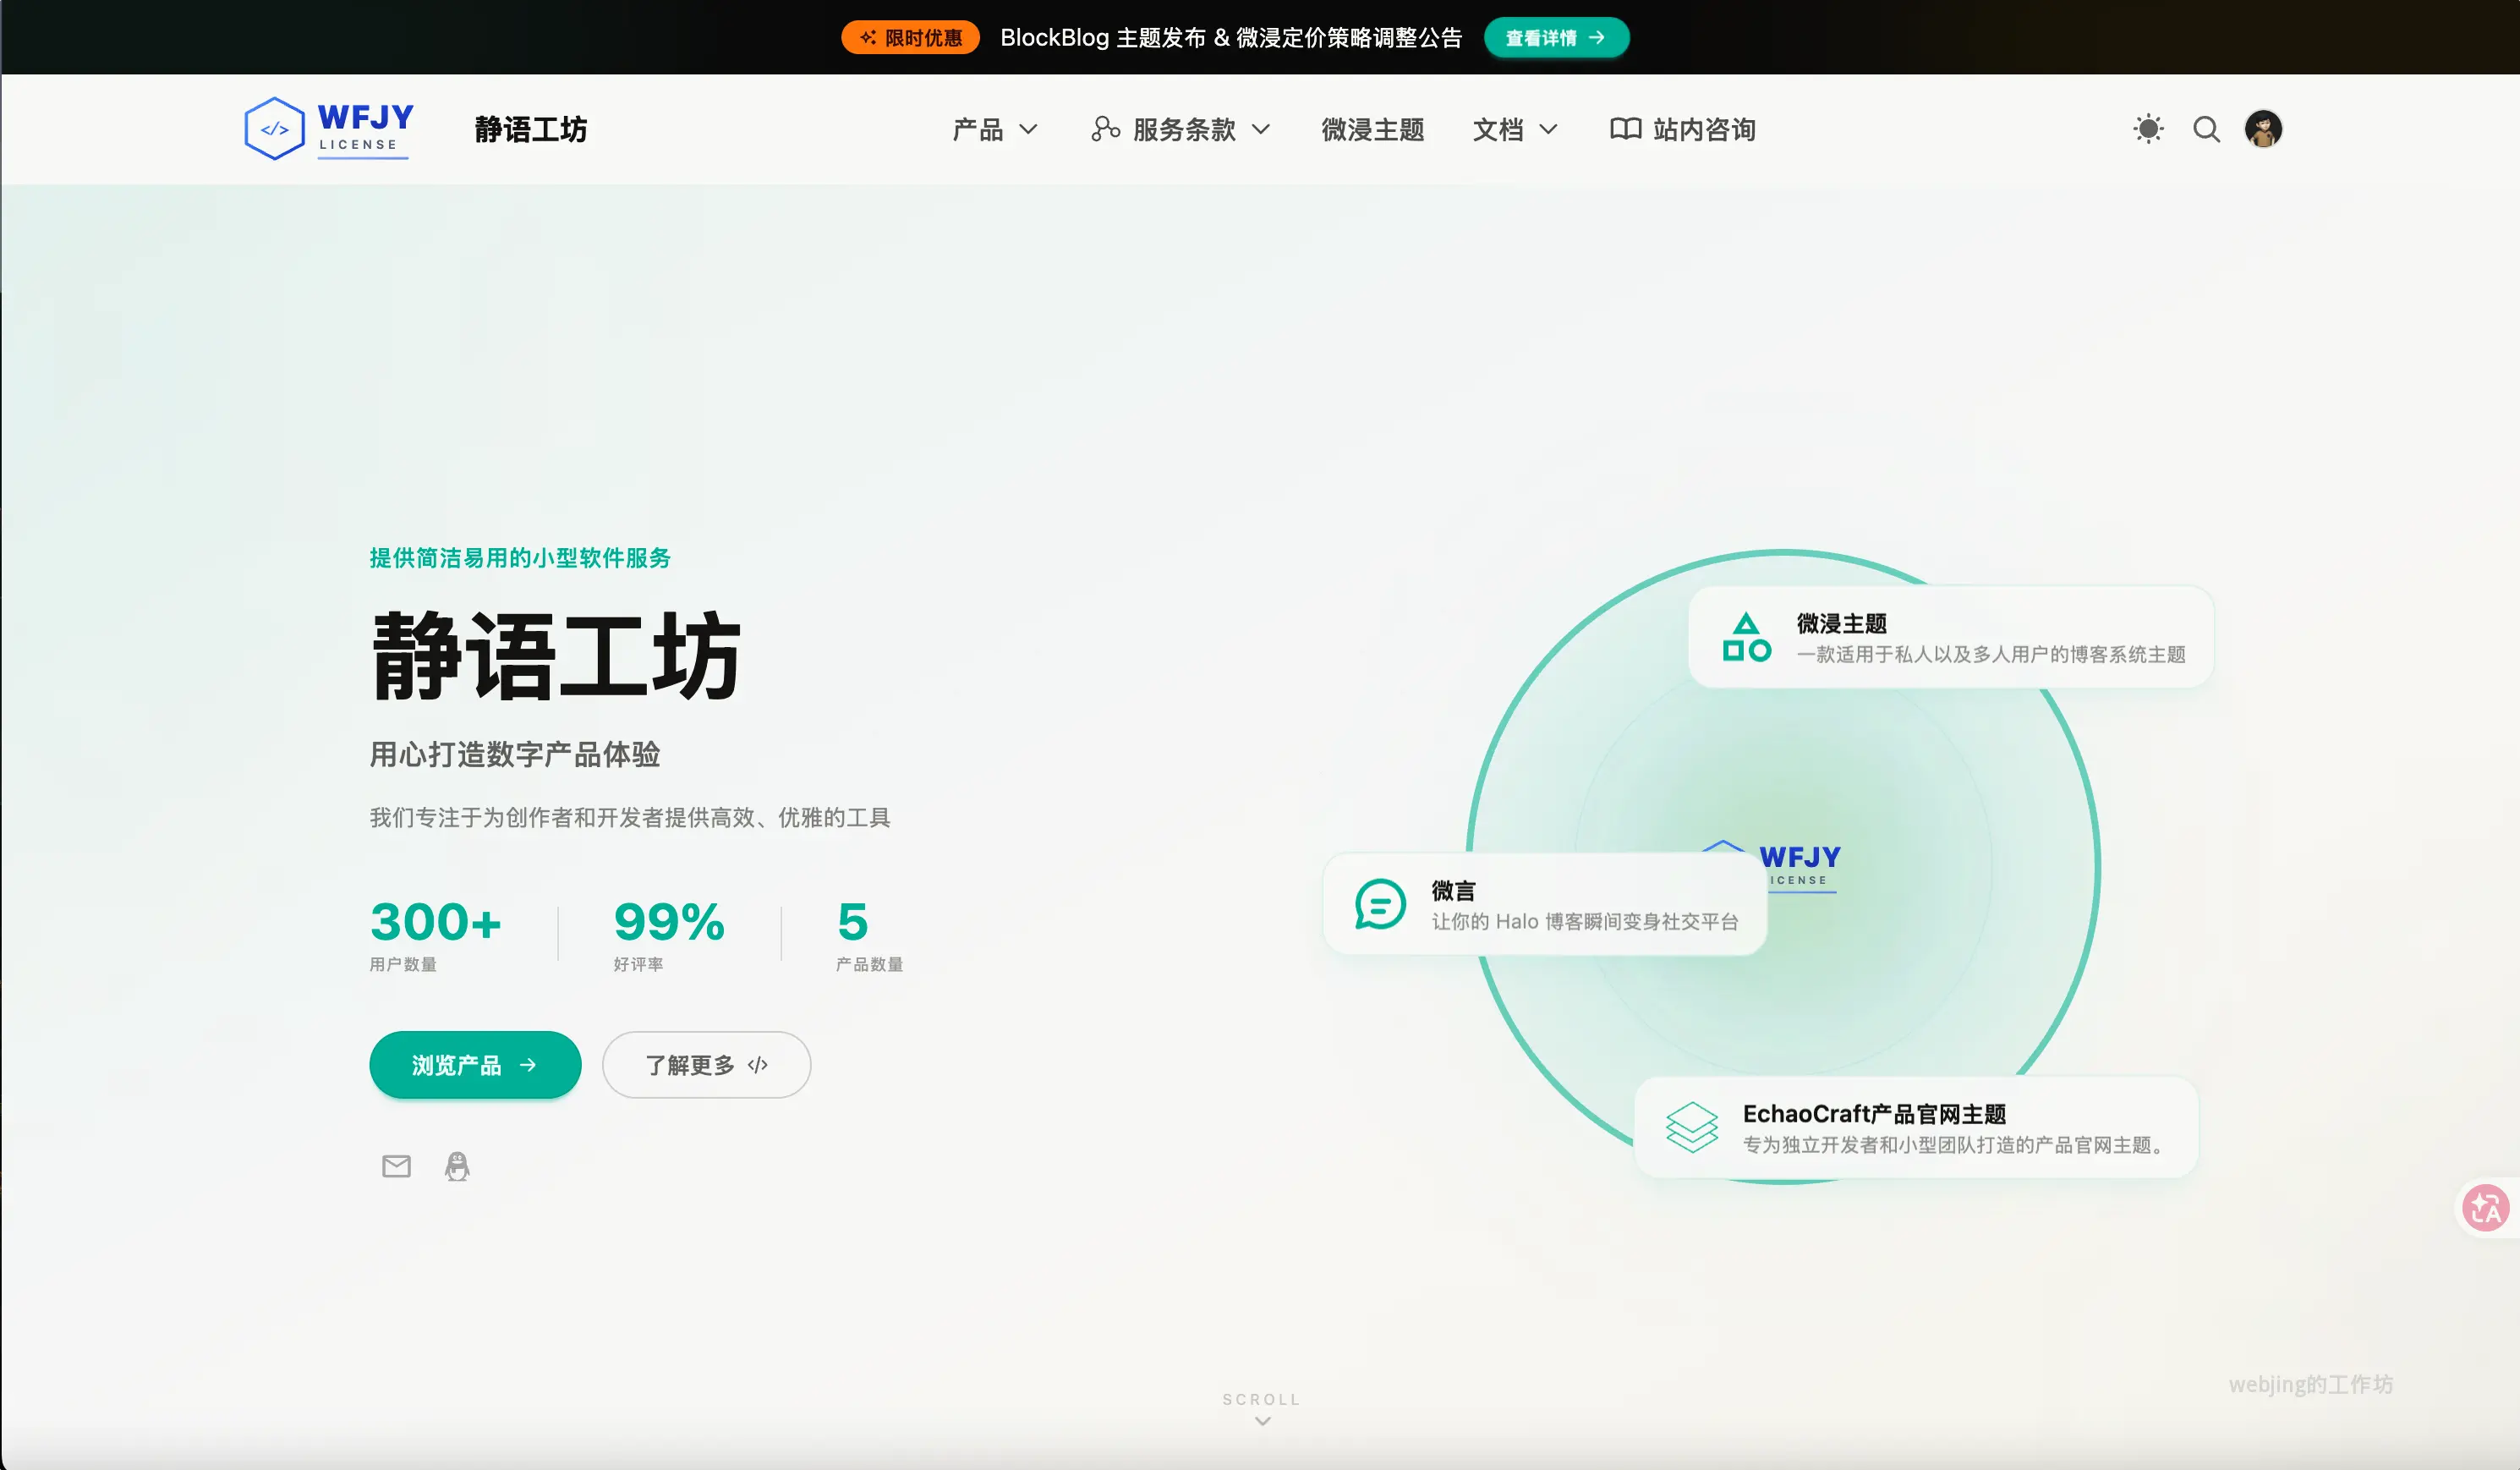
Task: Click the mail envelope contact icon
Action: (396, 1166)
